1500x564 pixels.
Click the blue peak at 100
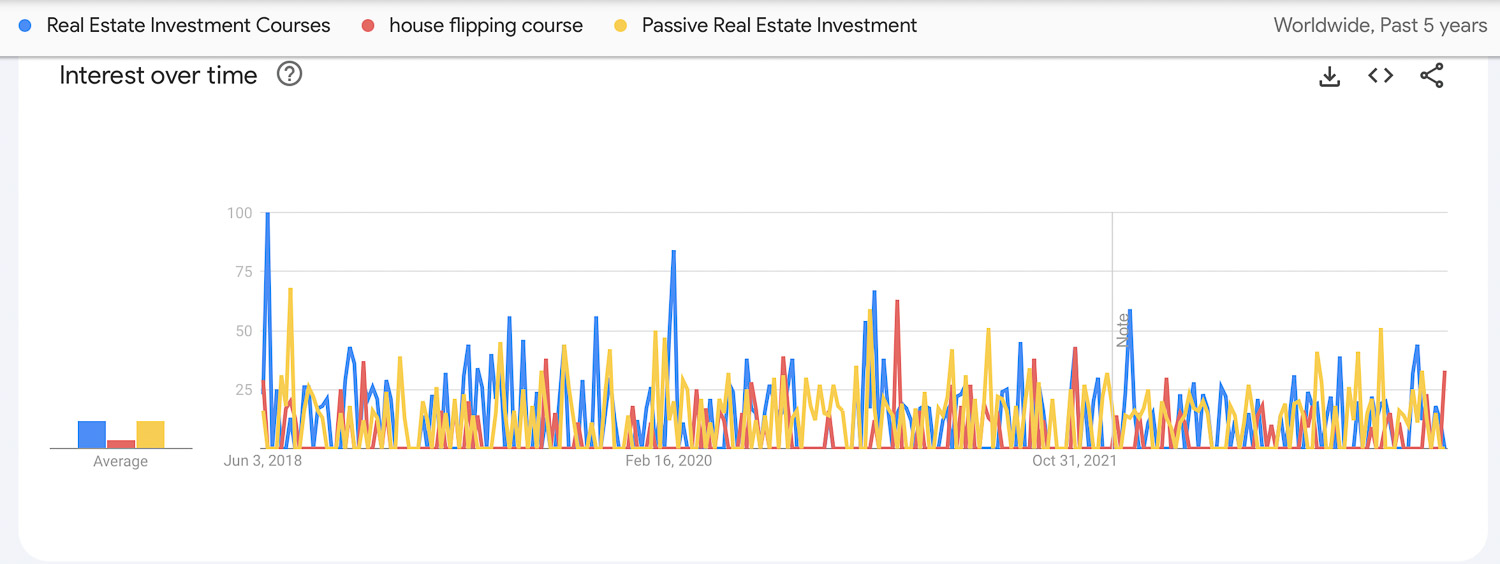(x=267, y=214)
